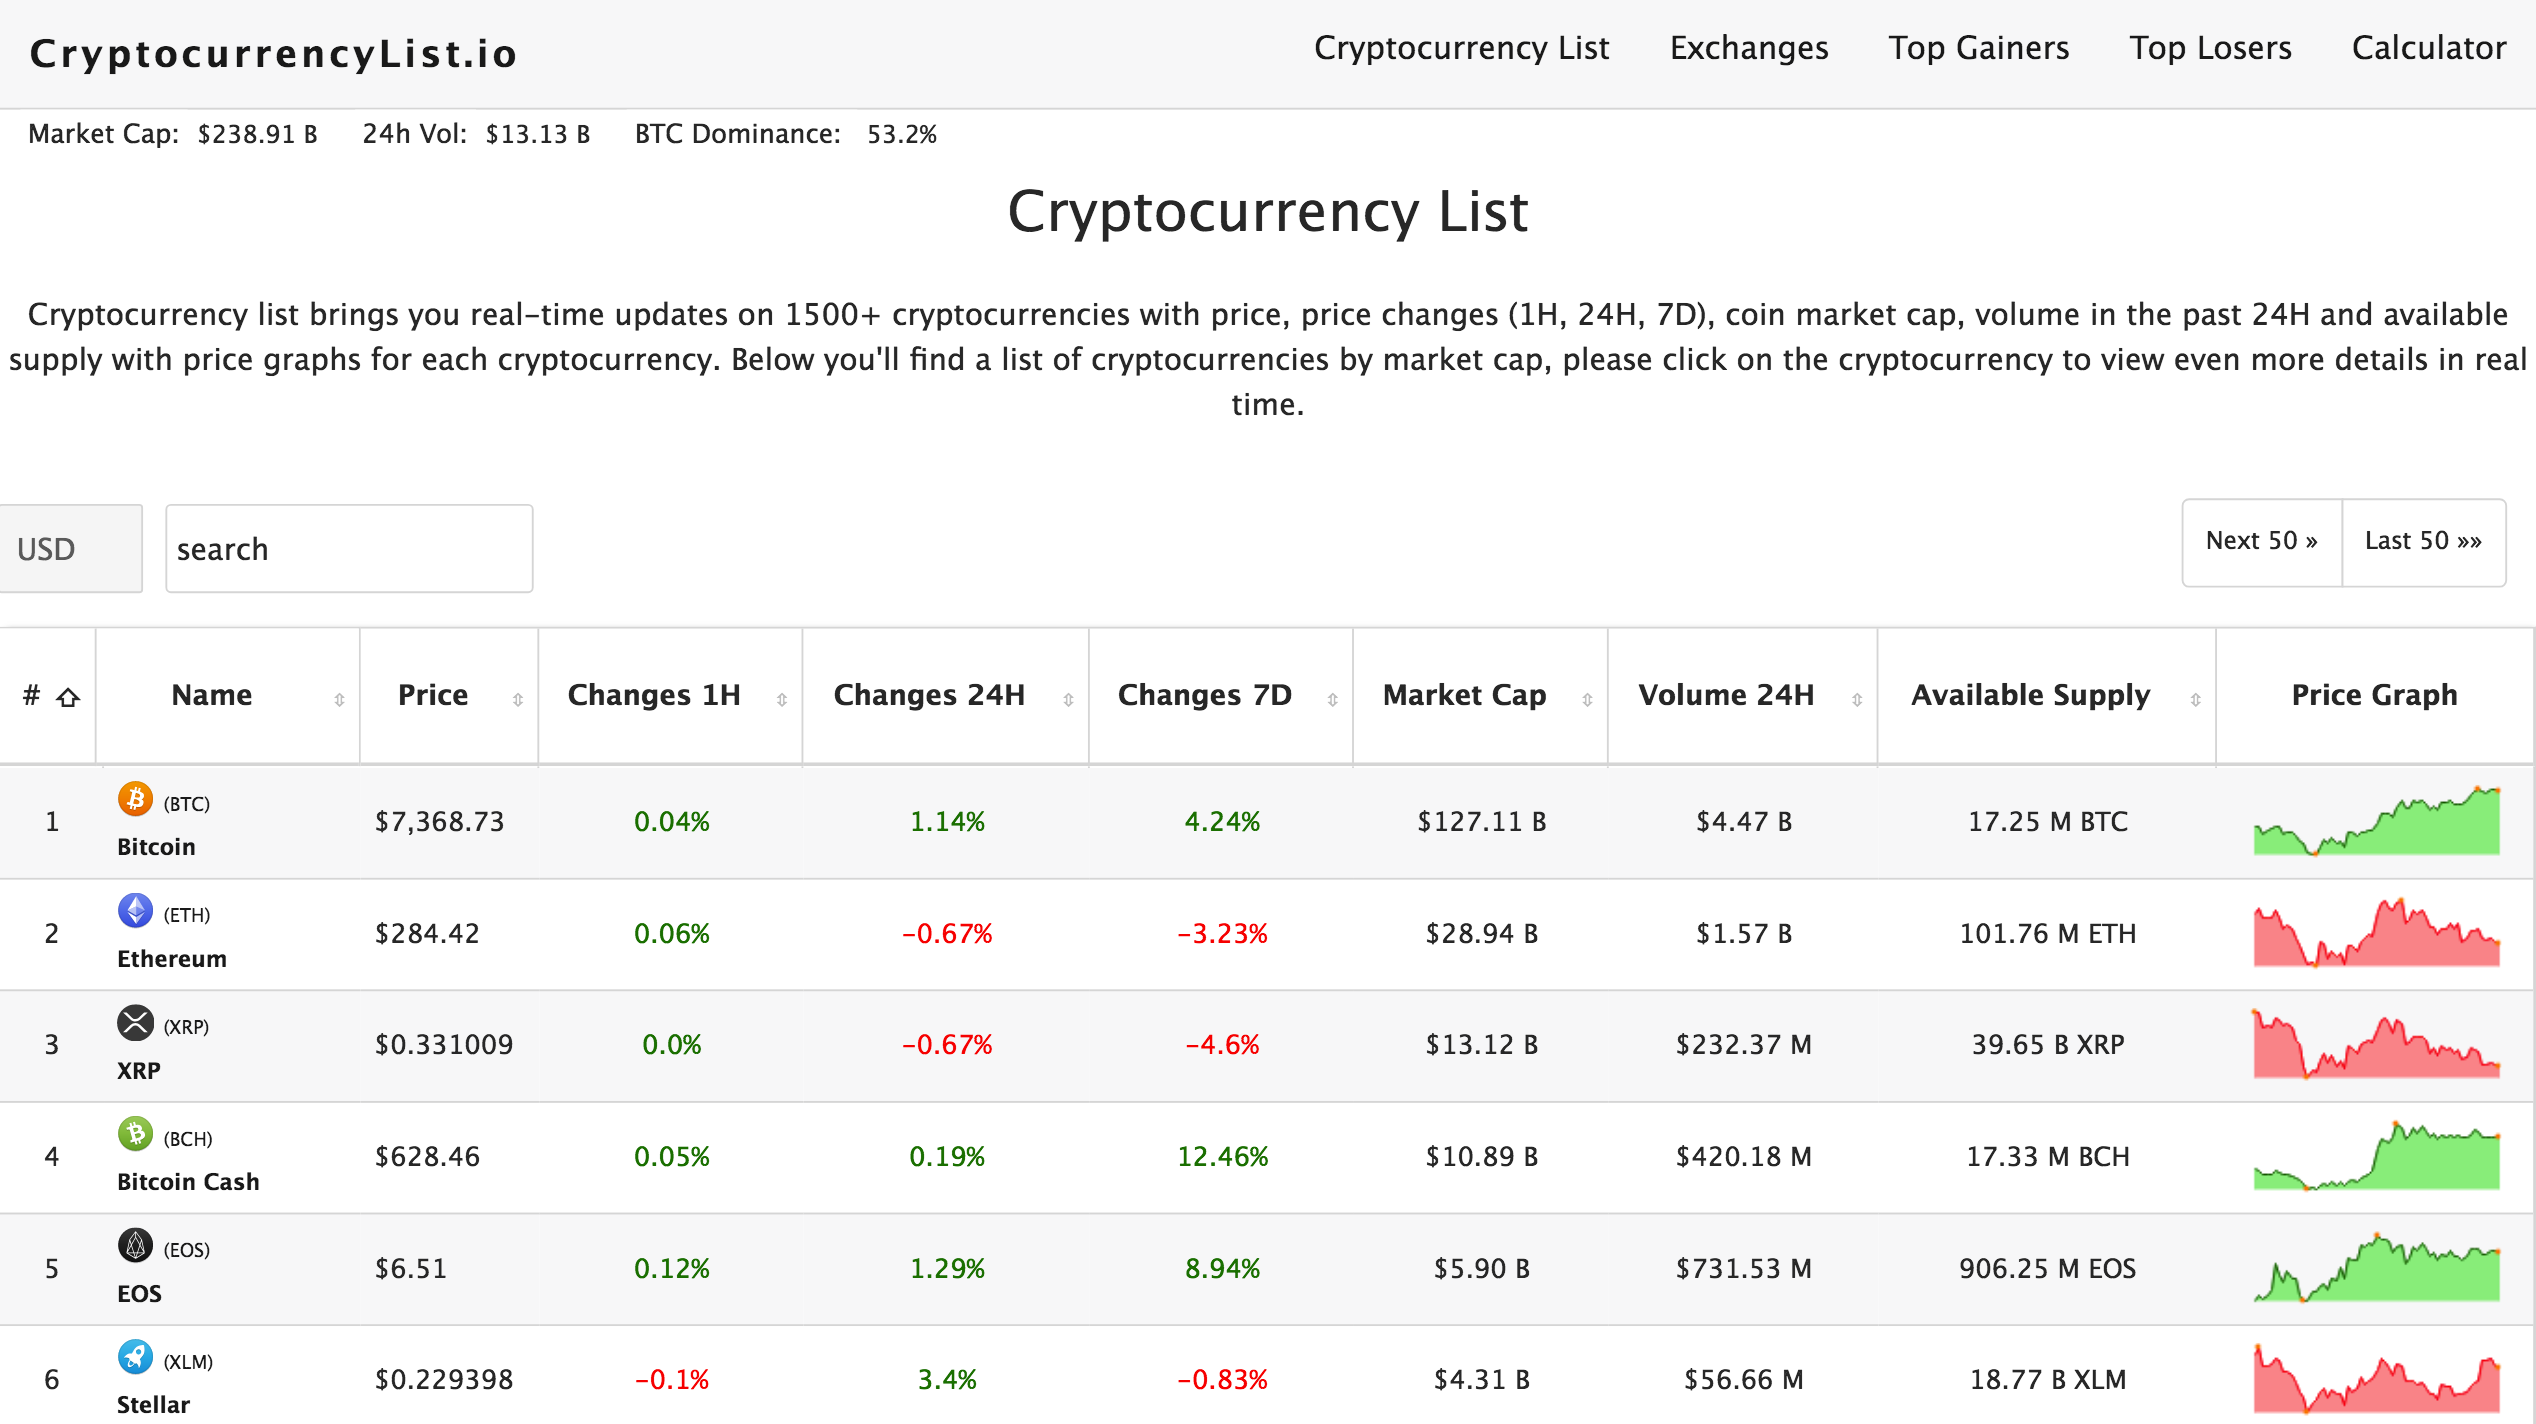Click the Bitcoin coin logo

click(x=135, y=800)
